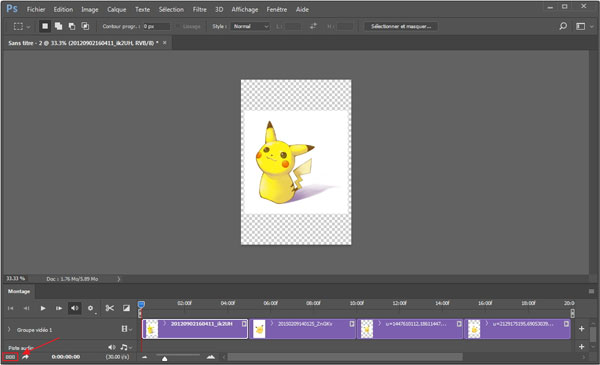The image size is (600, 365).
Task: Select the New selection mode icon
Action: pos(45,26)
